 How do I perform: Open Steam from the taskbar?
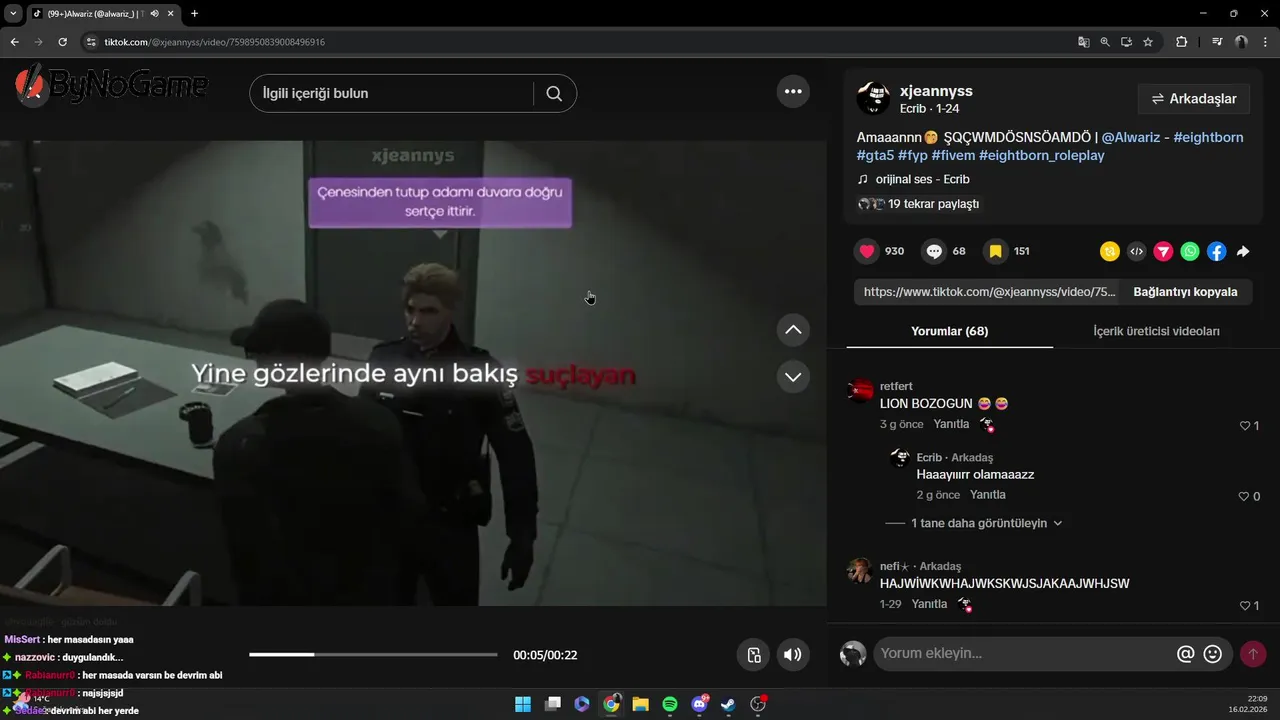[x=729, y=704]
